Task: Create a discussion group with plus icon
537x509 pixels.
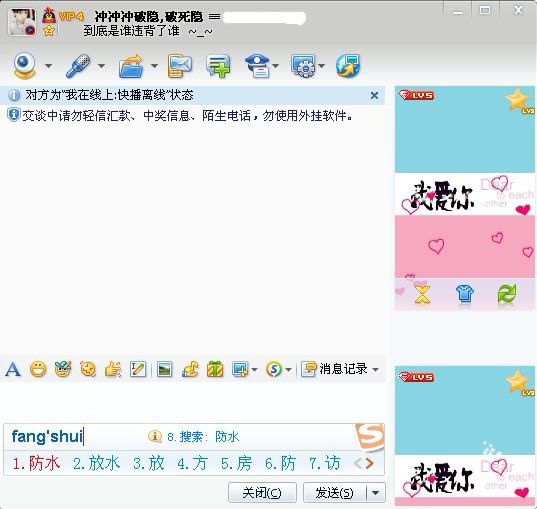Action: (218, 66)
